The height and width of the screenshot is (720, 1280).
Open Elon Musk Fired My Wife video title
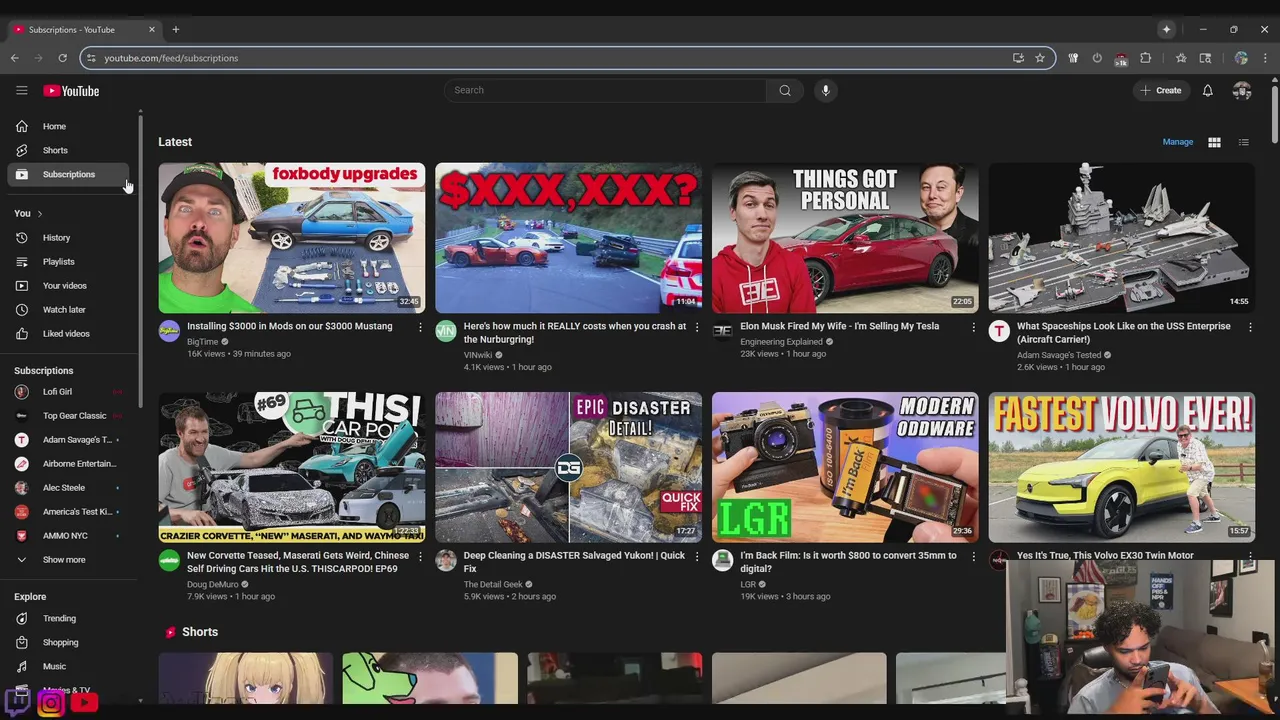(839, 326)
